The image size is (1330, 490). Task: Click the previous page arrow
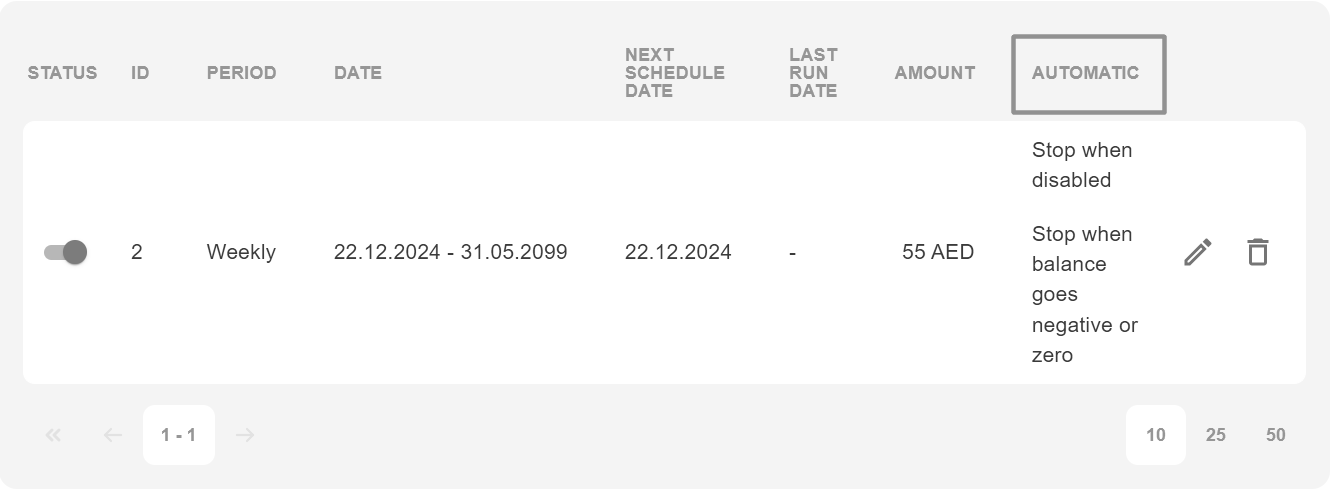pyautogui.click(x=113, y=435)
